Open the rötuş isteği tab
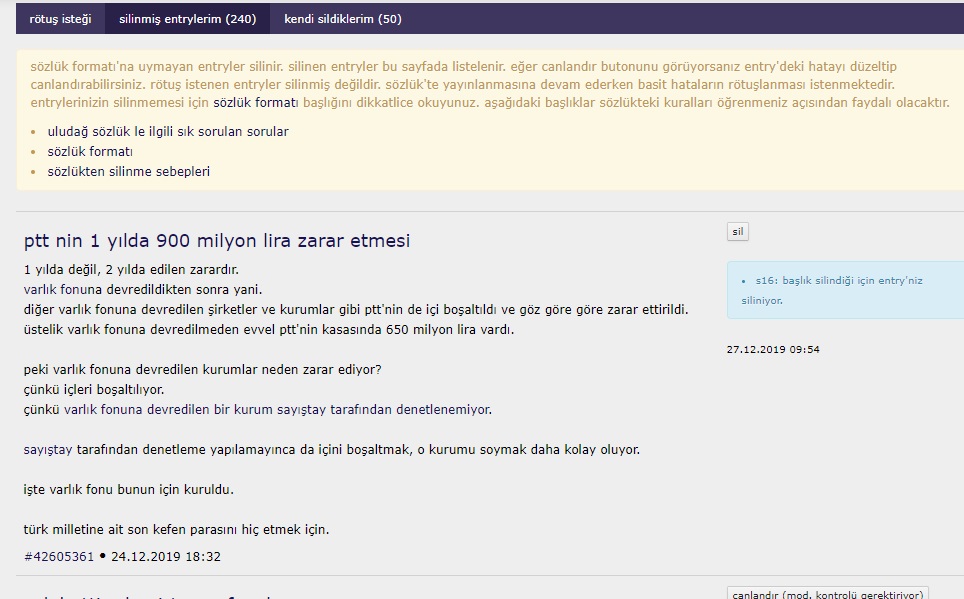964x599 pixels. [60, 19]
